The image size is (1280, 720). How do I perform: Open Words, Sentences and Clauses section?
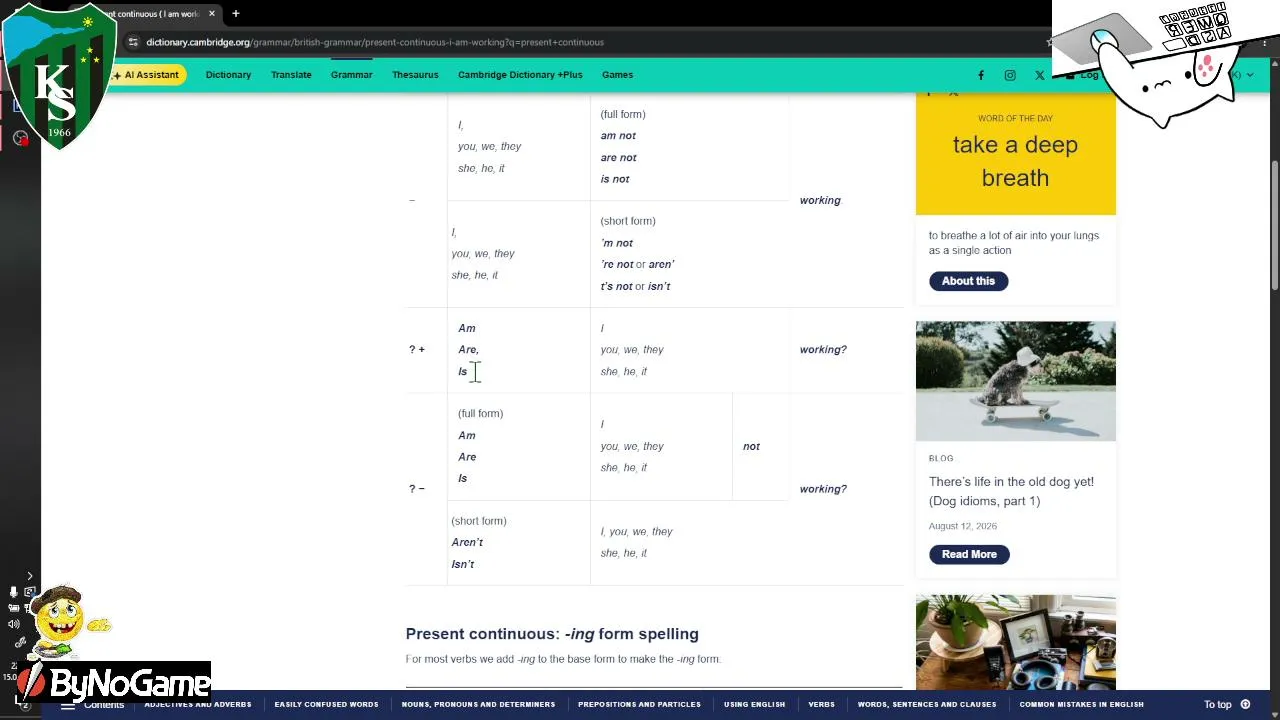(926, 704)
